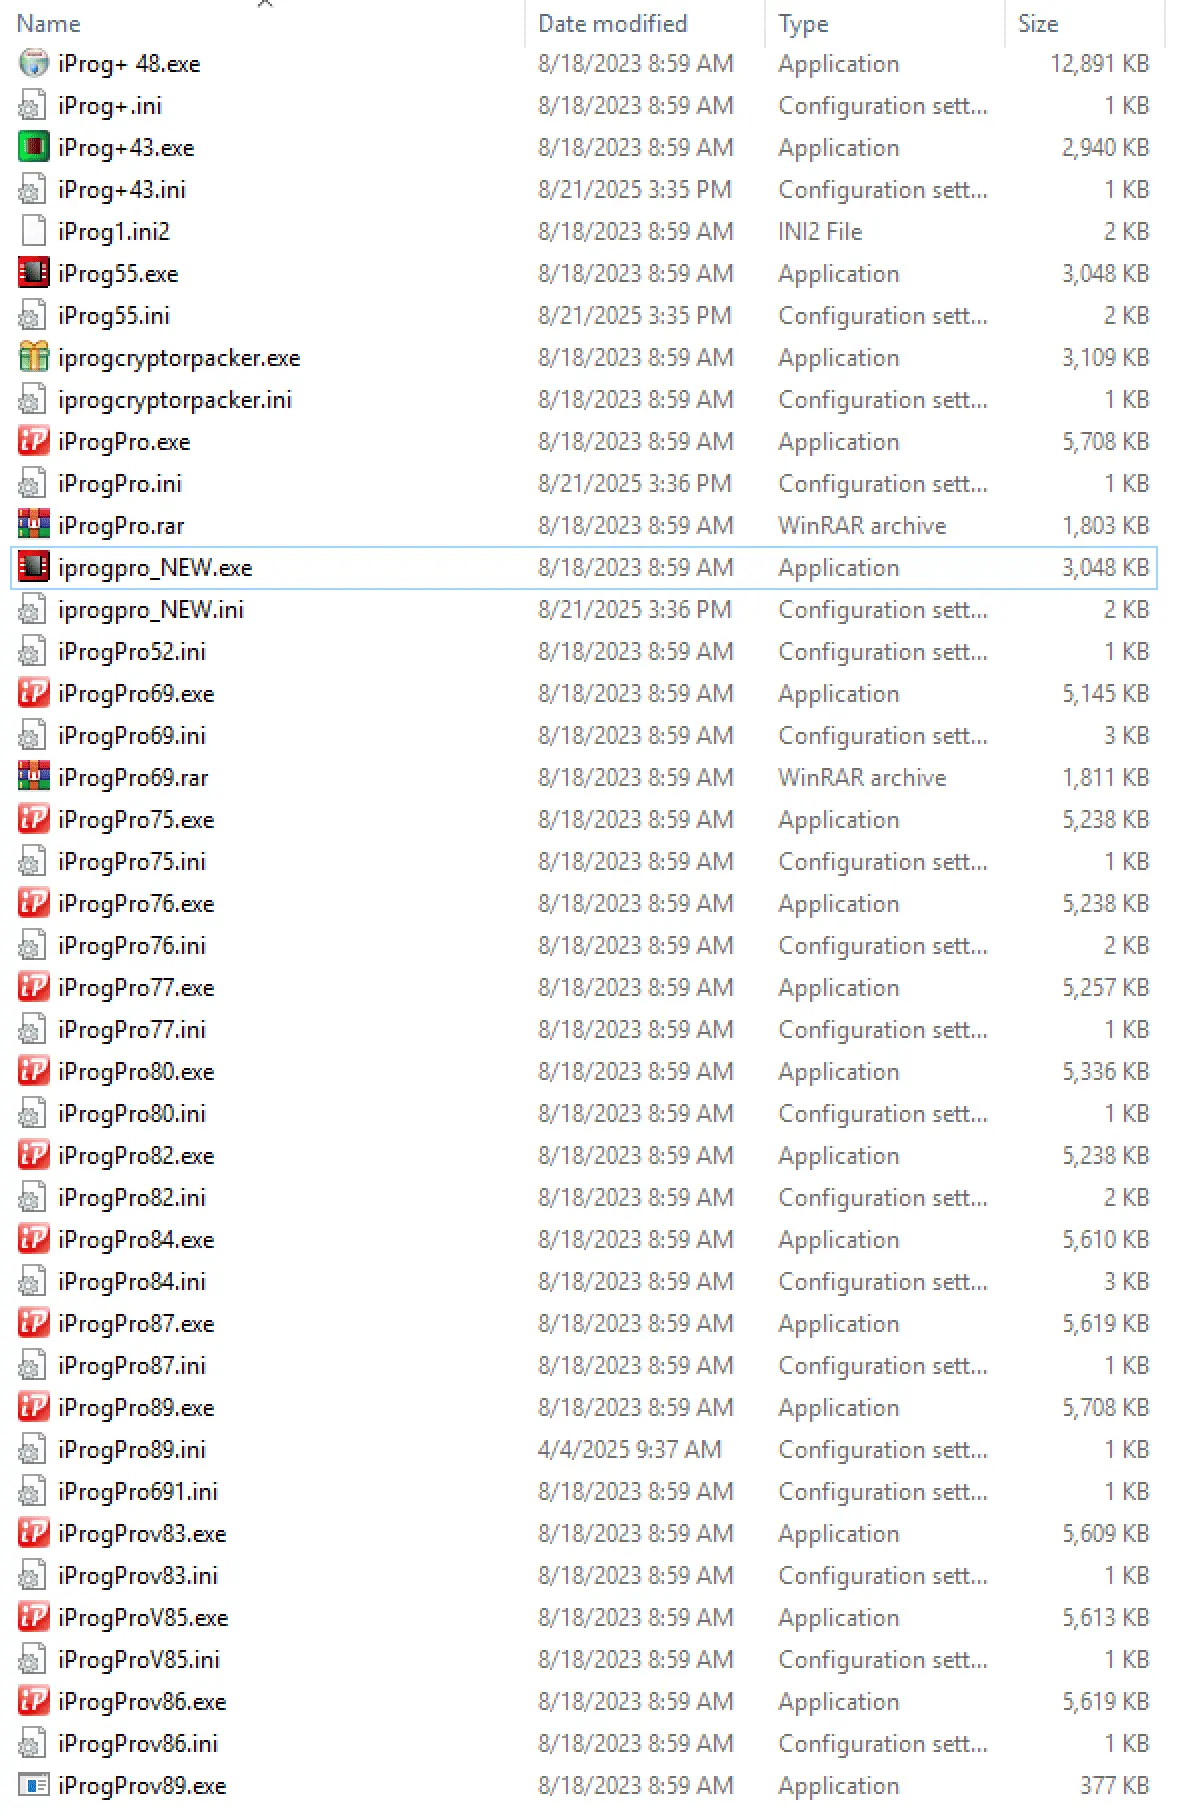
Task: Click the file name iprogpro_NEW.ini
Action: (x=151, y=610)
